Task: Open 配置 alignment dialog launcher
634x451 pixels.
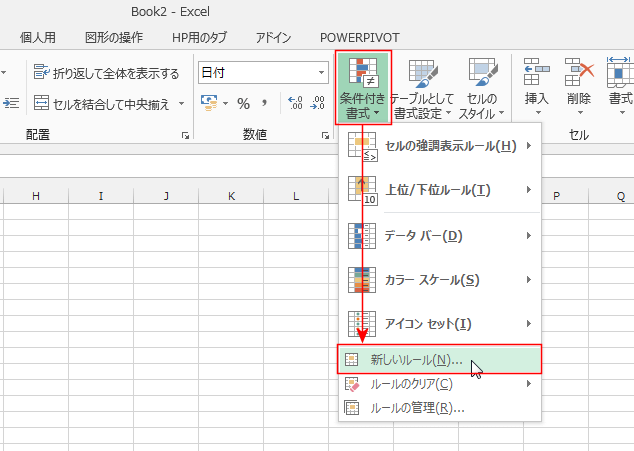Action: (x=186, y=136)
